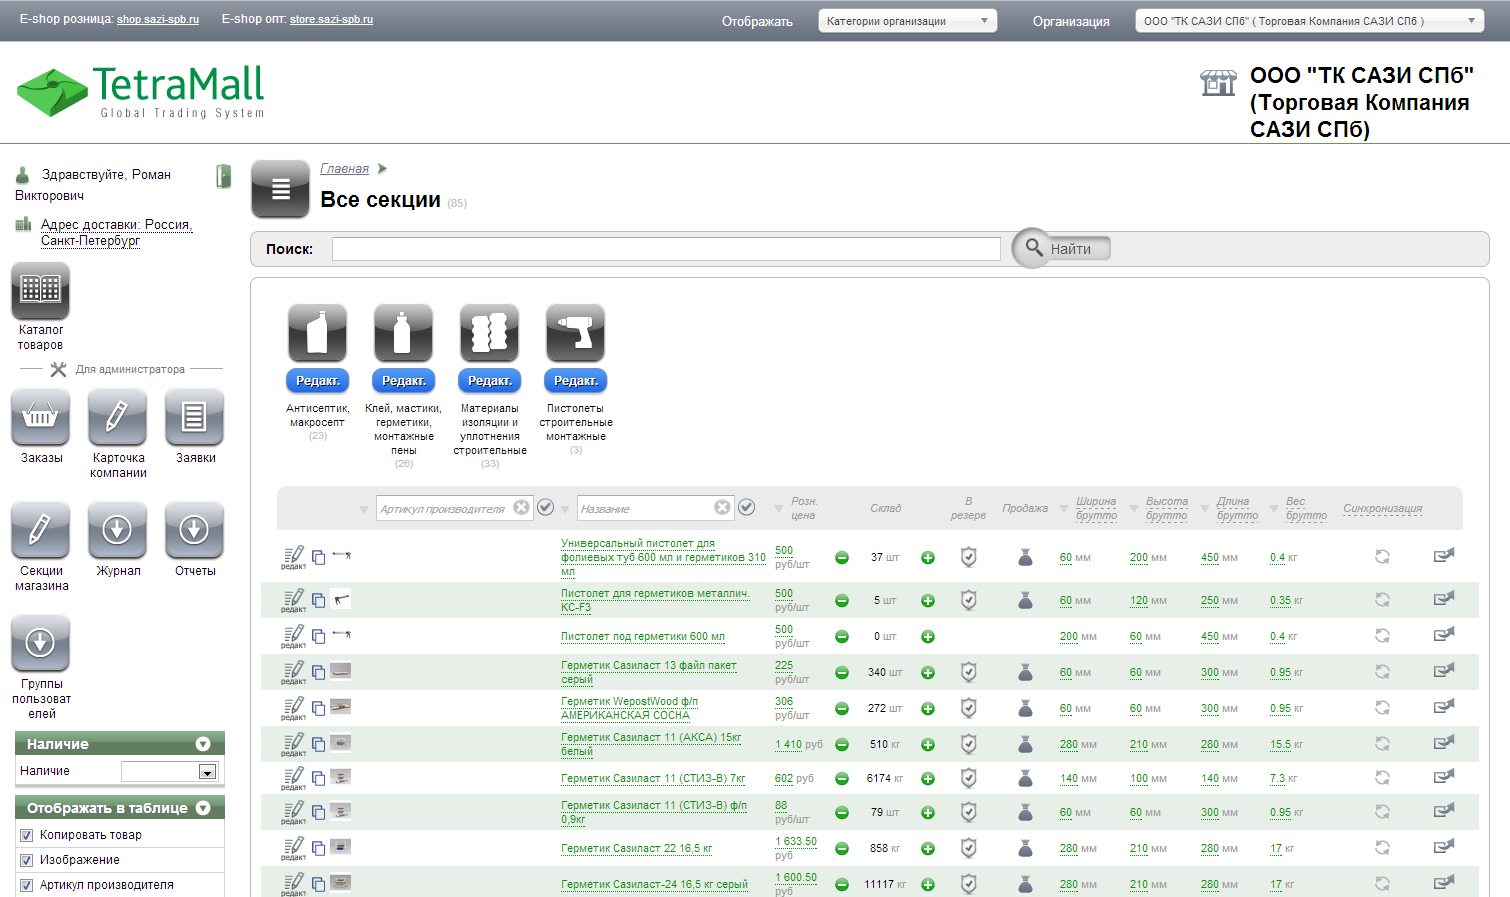Viewport: 1510px width, 897px height.
Task: Open the Заявки list icon
Action: [194, 417]
